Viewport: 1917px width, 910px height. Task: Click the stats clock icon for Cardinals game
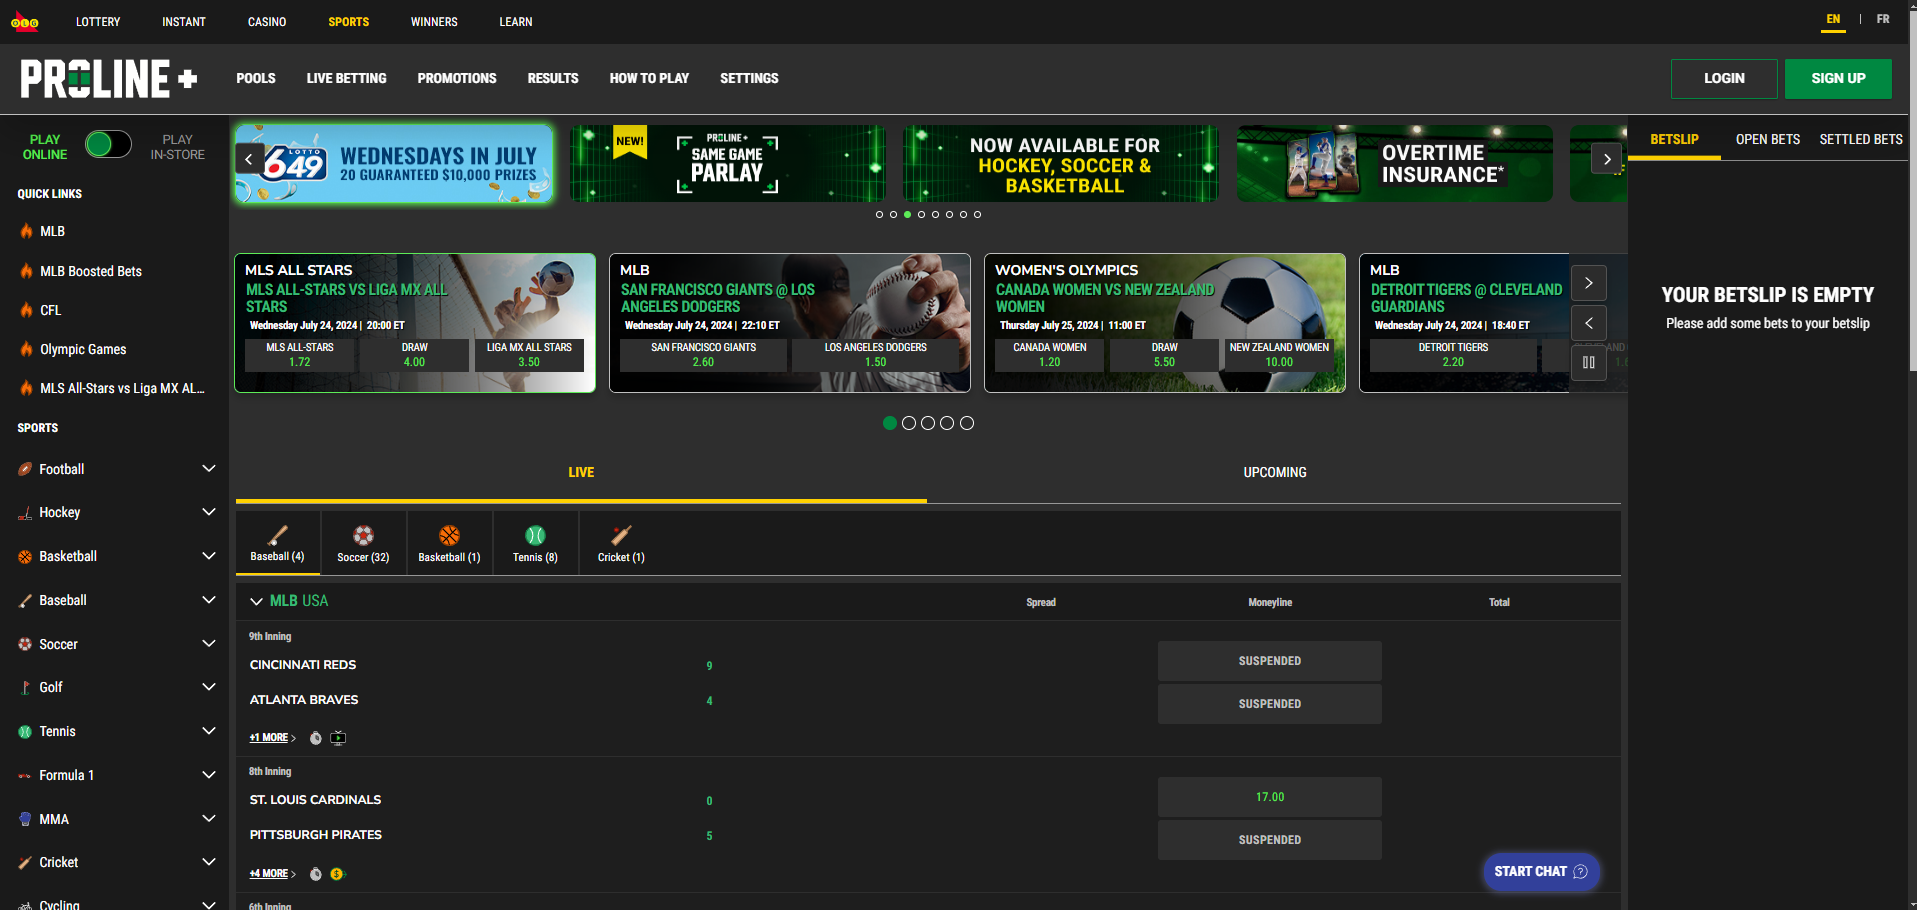316,874
